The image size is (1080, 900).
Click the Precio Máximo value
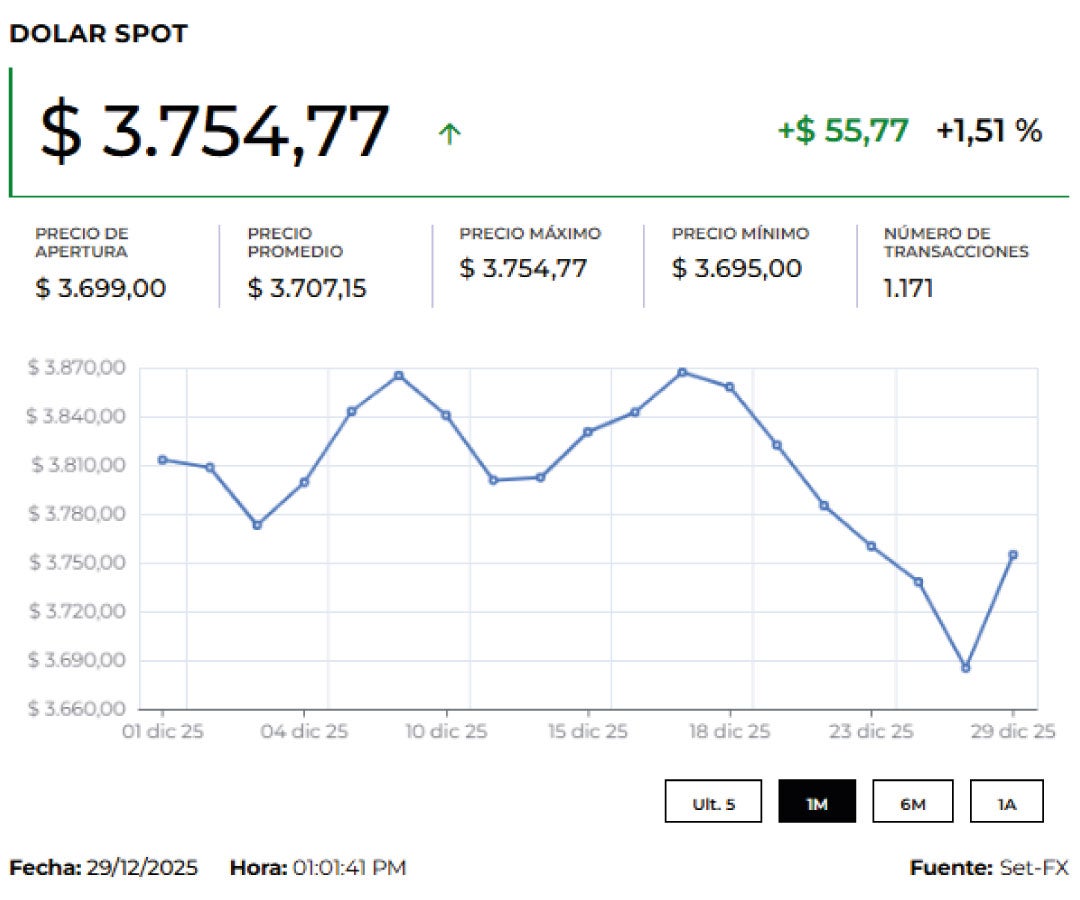click(523, 269)
